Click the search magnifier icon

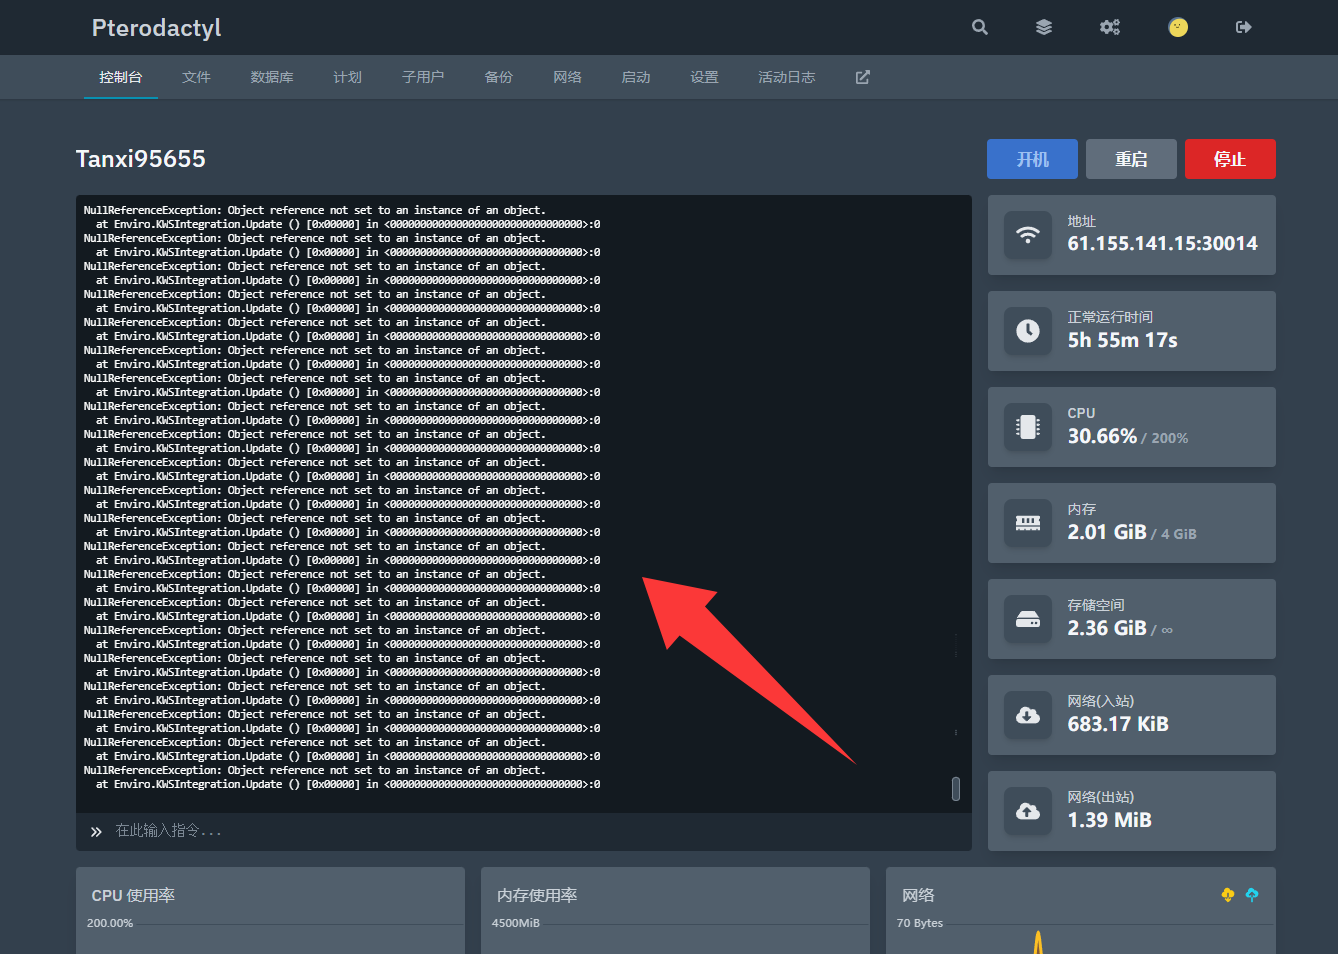point(980,27)
